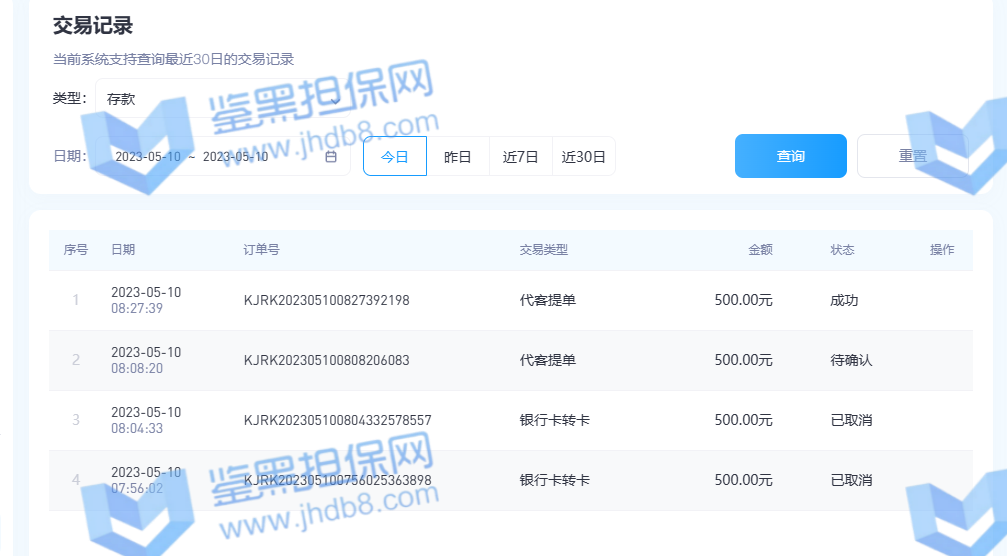Click the end date in date range
This screenshot has width=1007, height=556.
[x=235, y=157]
